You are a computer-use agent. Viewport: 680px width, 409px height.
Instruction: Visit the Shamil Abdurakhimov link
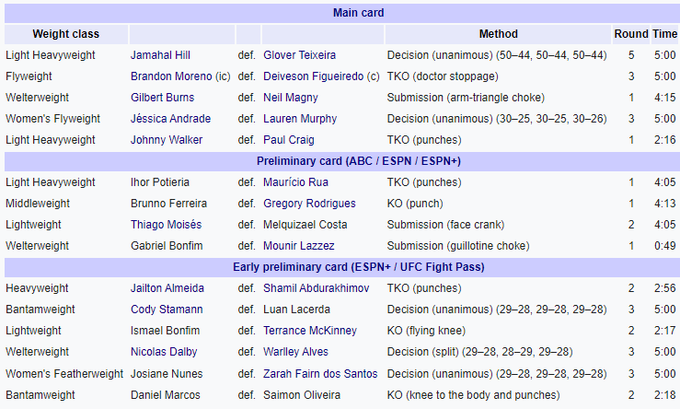[315, 288]
